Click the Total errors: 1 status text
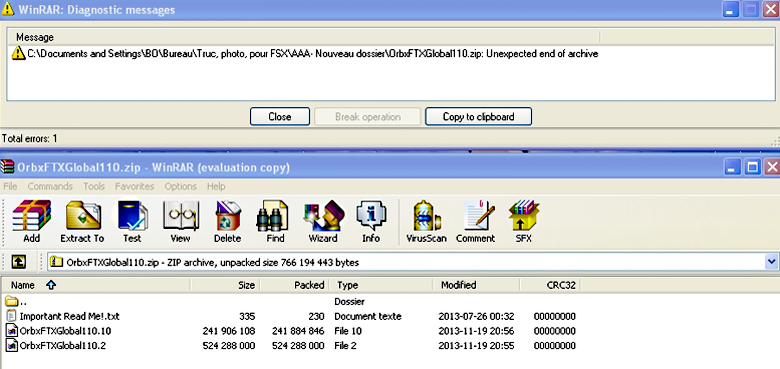 click(x=30, y=139)
